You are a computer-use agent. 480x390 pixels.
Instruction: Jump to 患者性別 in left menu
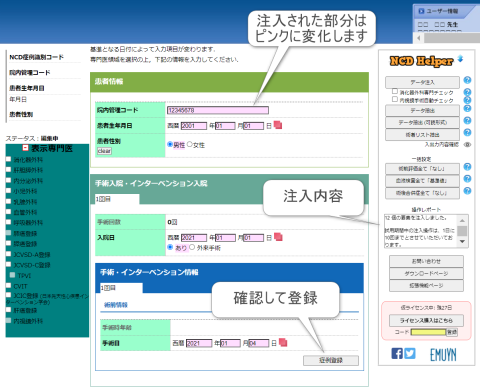click(x=21, y=114)
